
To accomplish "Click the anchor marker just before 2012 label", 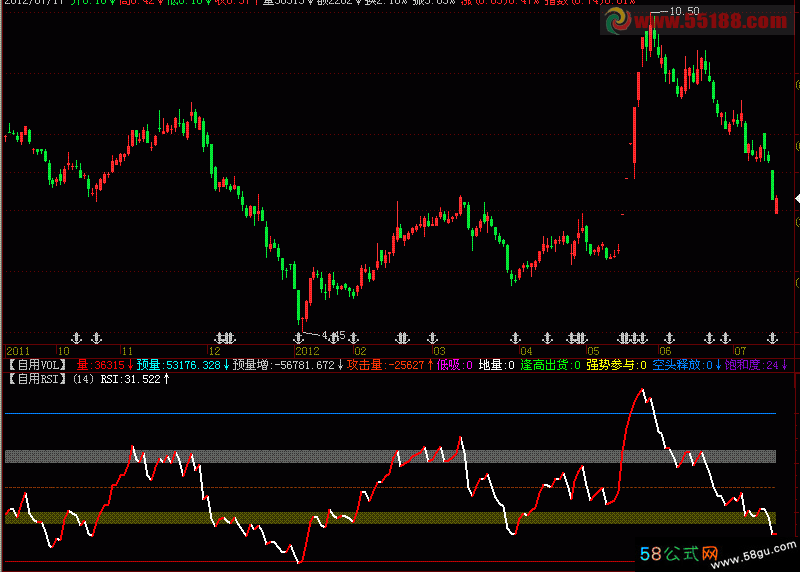I will [298, 336].
